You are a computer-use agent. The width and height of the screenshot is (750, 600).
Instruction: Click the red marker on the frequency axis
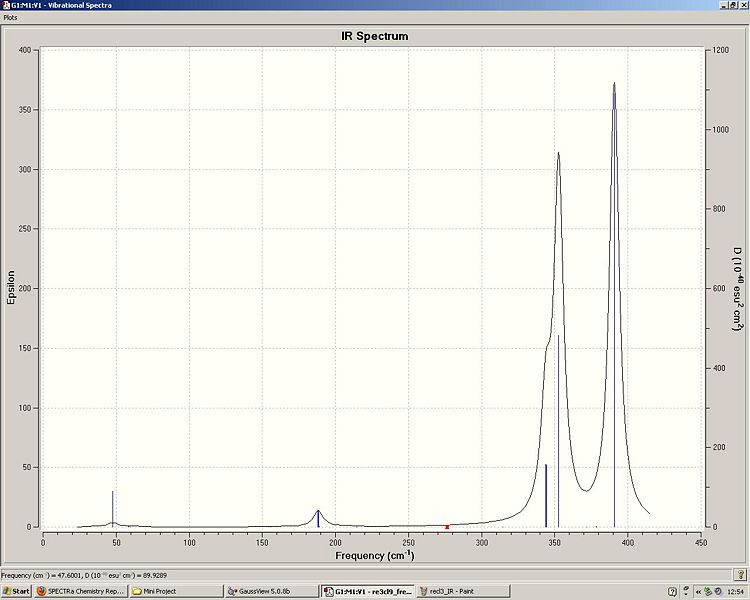pyautogui.click(x=447, y=527)
